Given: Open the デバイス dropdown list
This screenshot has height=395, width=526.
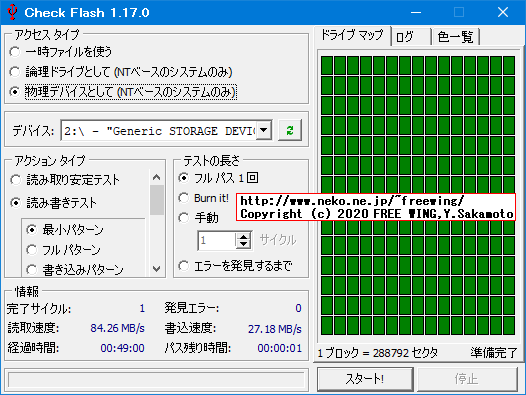Looking at the screenshot, I should [264, 130].
